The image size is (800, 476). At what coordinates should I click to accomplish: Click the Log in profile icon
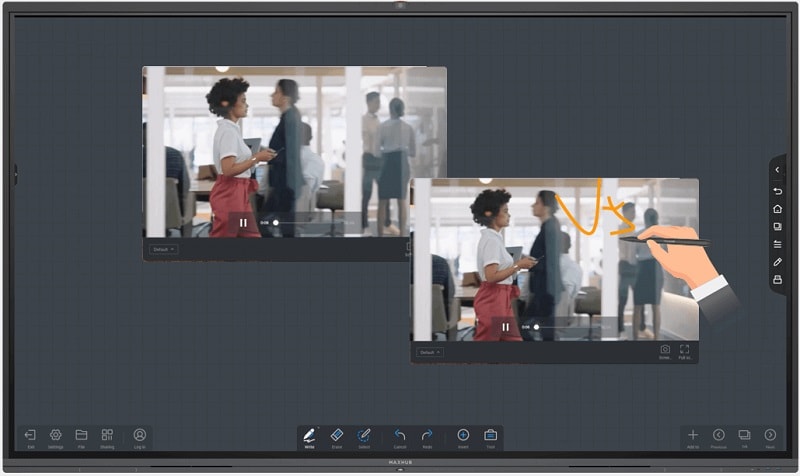point(140,435)
